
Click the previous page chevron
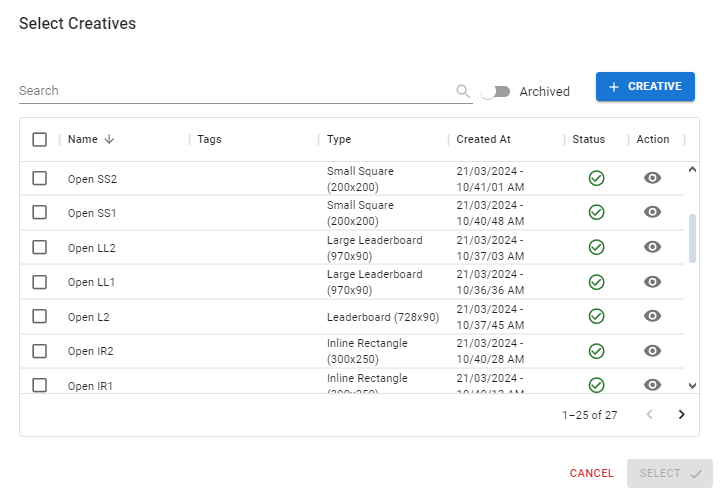pyautogui.click(x=649, y=414)
